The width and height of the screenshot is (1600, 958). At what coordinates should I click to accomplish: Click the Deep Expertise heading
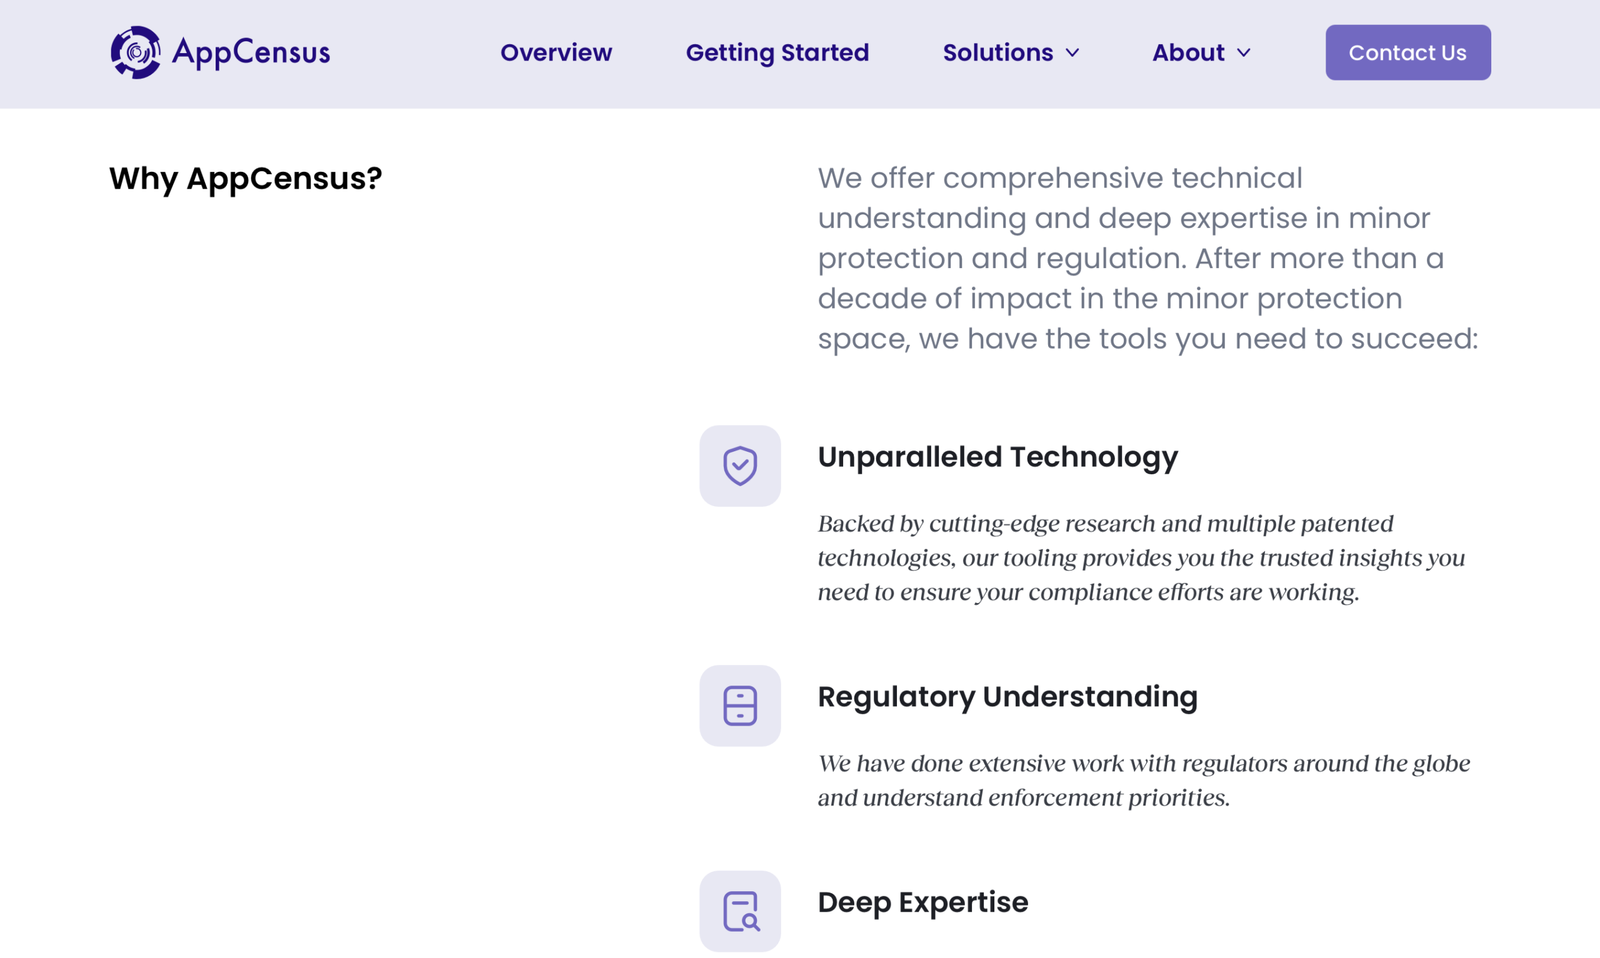pos(922,902)
